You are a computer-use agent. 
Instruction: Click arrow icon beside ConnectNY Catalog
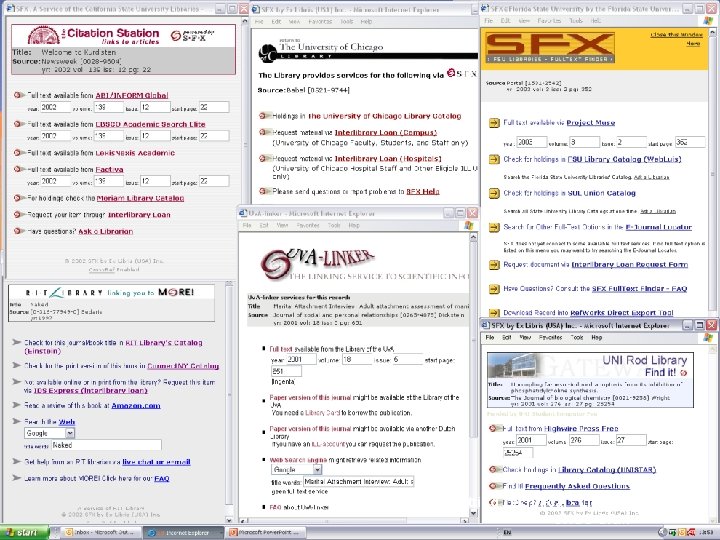pos(17,366)
